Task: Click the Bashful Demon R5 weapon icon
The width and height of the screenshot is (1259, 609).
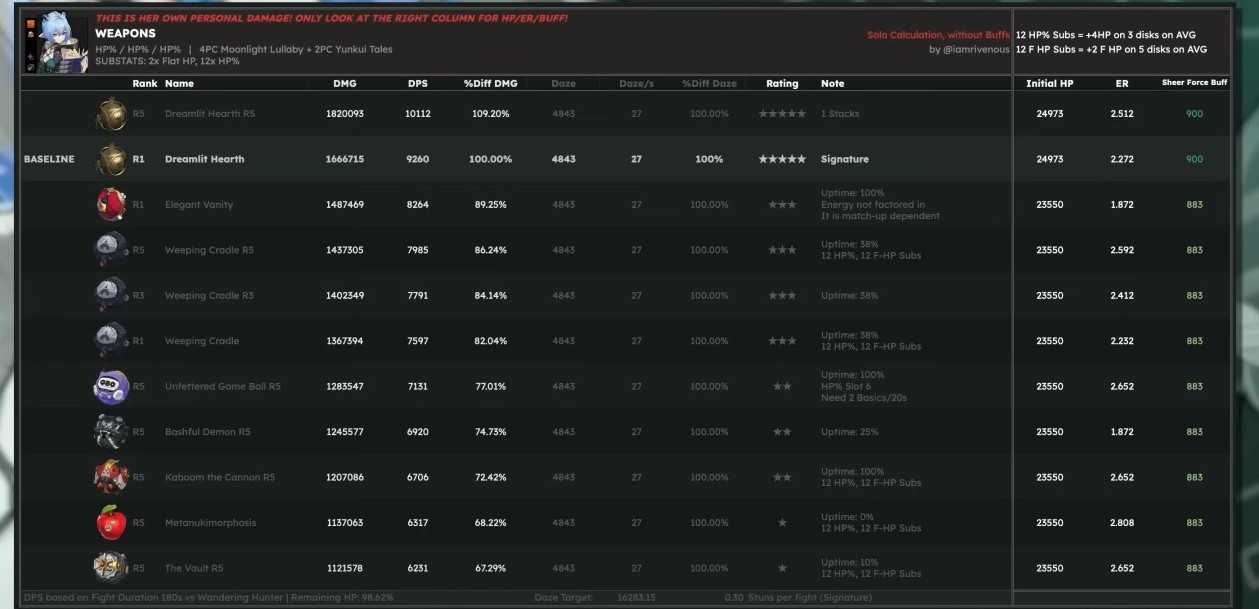Action: pos(111,432)
